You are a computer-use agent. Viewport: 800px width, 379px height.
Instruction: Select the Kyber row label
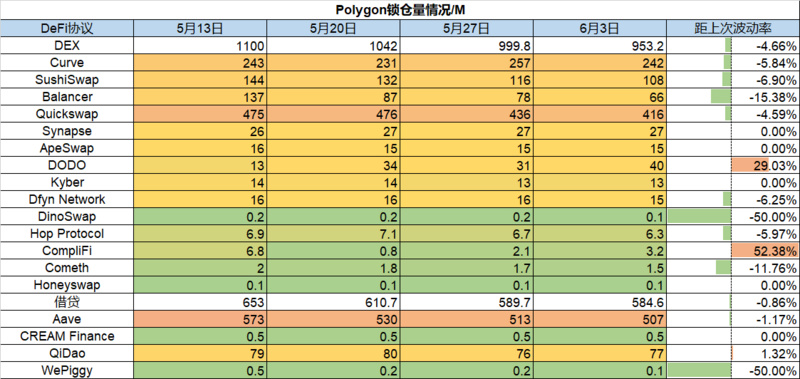click(67, 183)
